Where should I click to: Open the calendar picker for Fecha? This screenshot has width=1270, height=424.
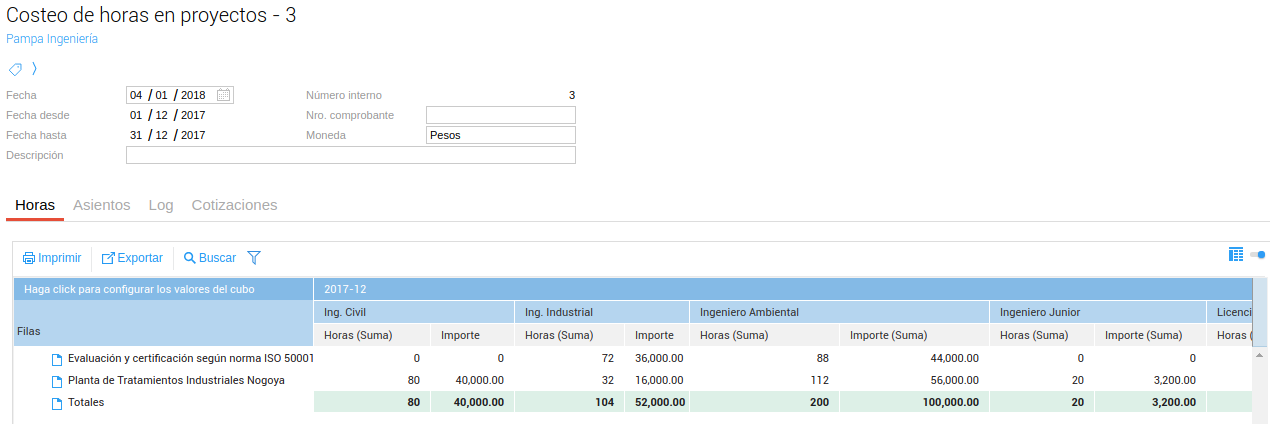(x=224, y=95)
